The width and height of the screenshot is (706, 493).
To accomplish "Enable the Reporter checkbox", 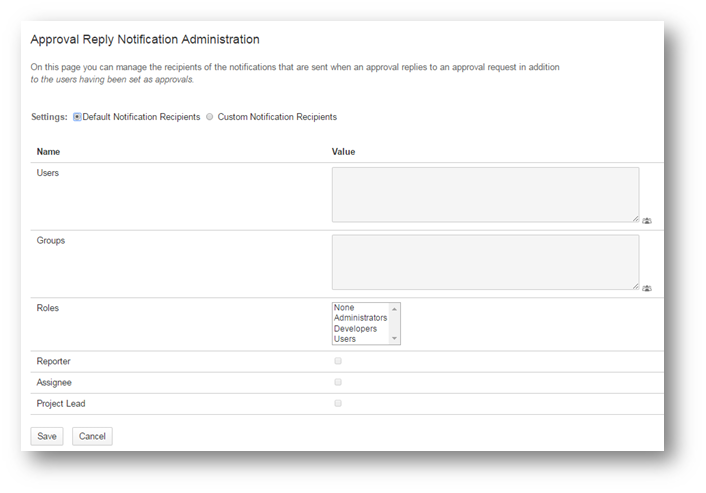I will coord(338,361).
